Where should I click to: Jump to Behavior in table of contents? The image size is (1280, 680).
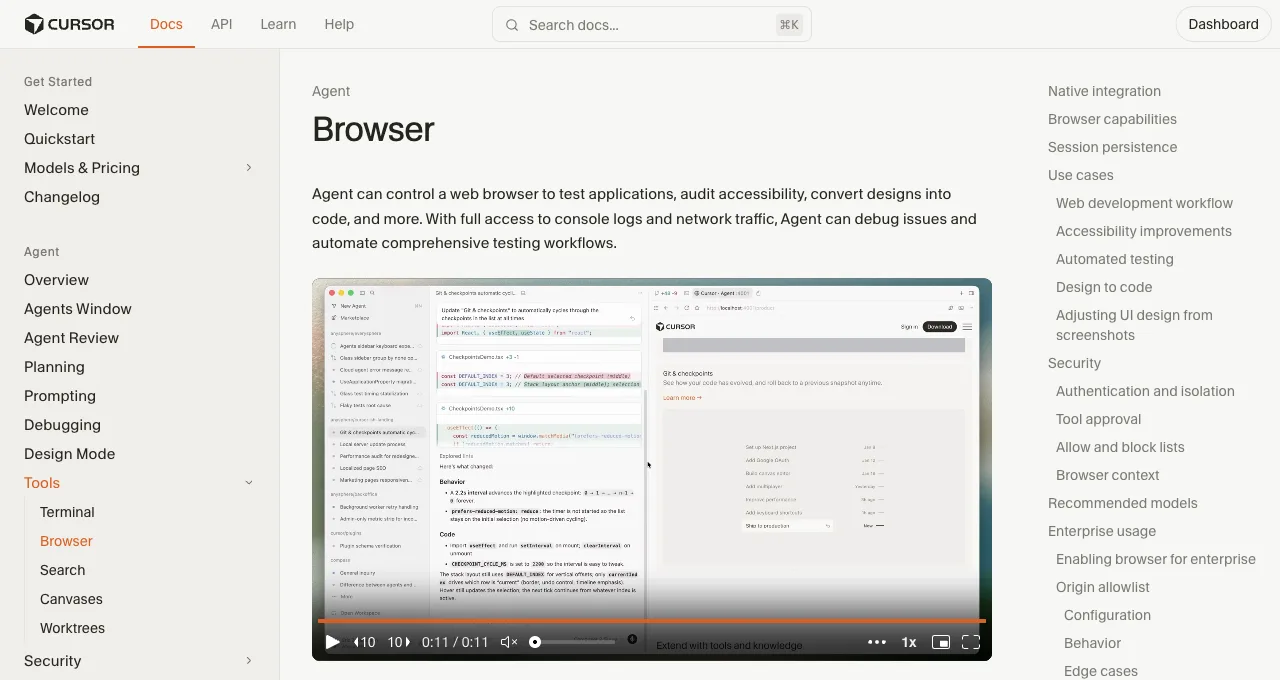1092,643
